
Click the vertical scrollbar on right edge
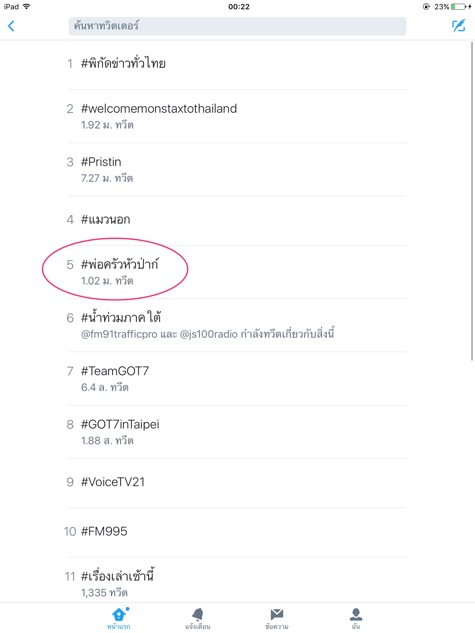click(x=472, y=201)
